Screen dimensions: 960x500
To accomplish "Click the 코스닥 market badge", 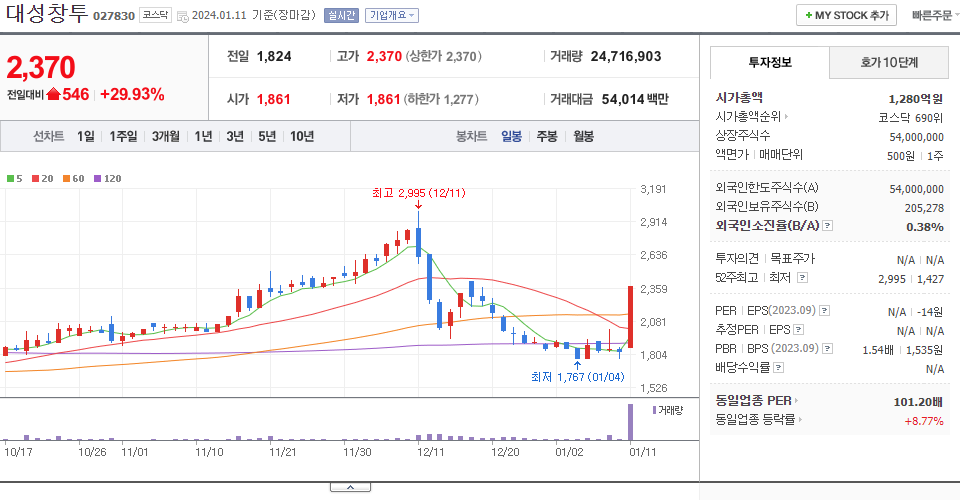I will [156, 15].
